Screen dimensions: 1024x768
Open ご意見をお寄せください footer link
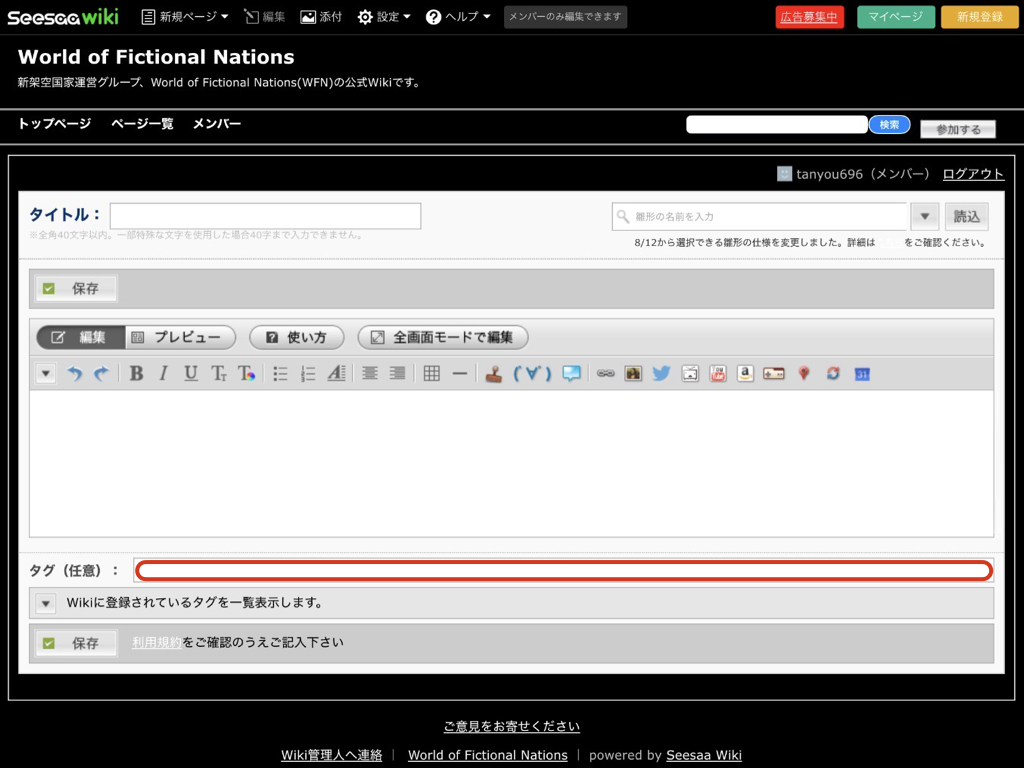pyautogui.click(x=511, y=726)
